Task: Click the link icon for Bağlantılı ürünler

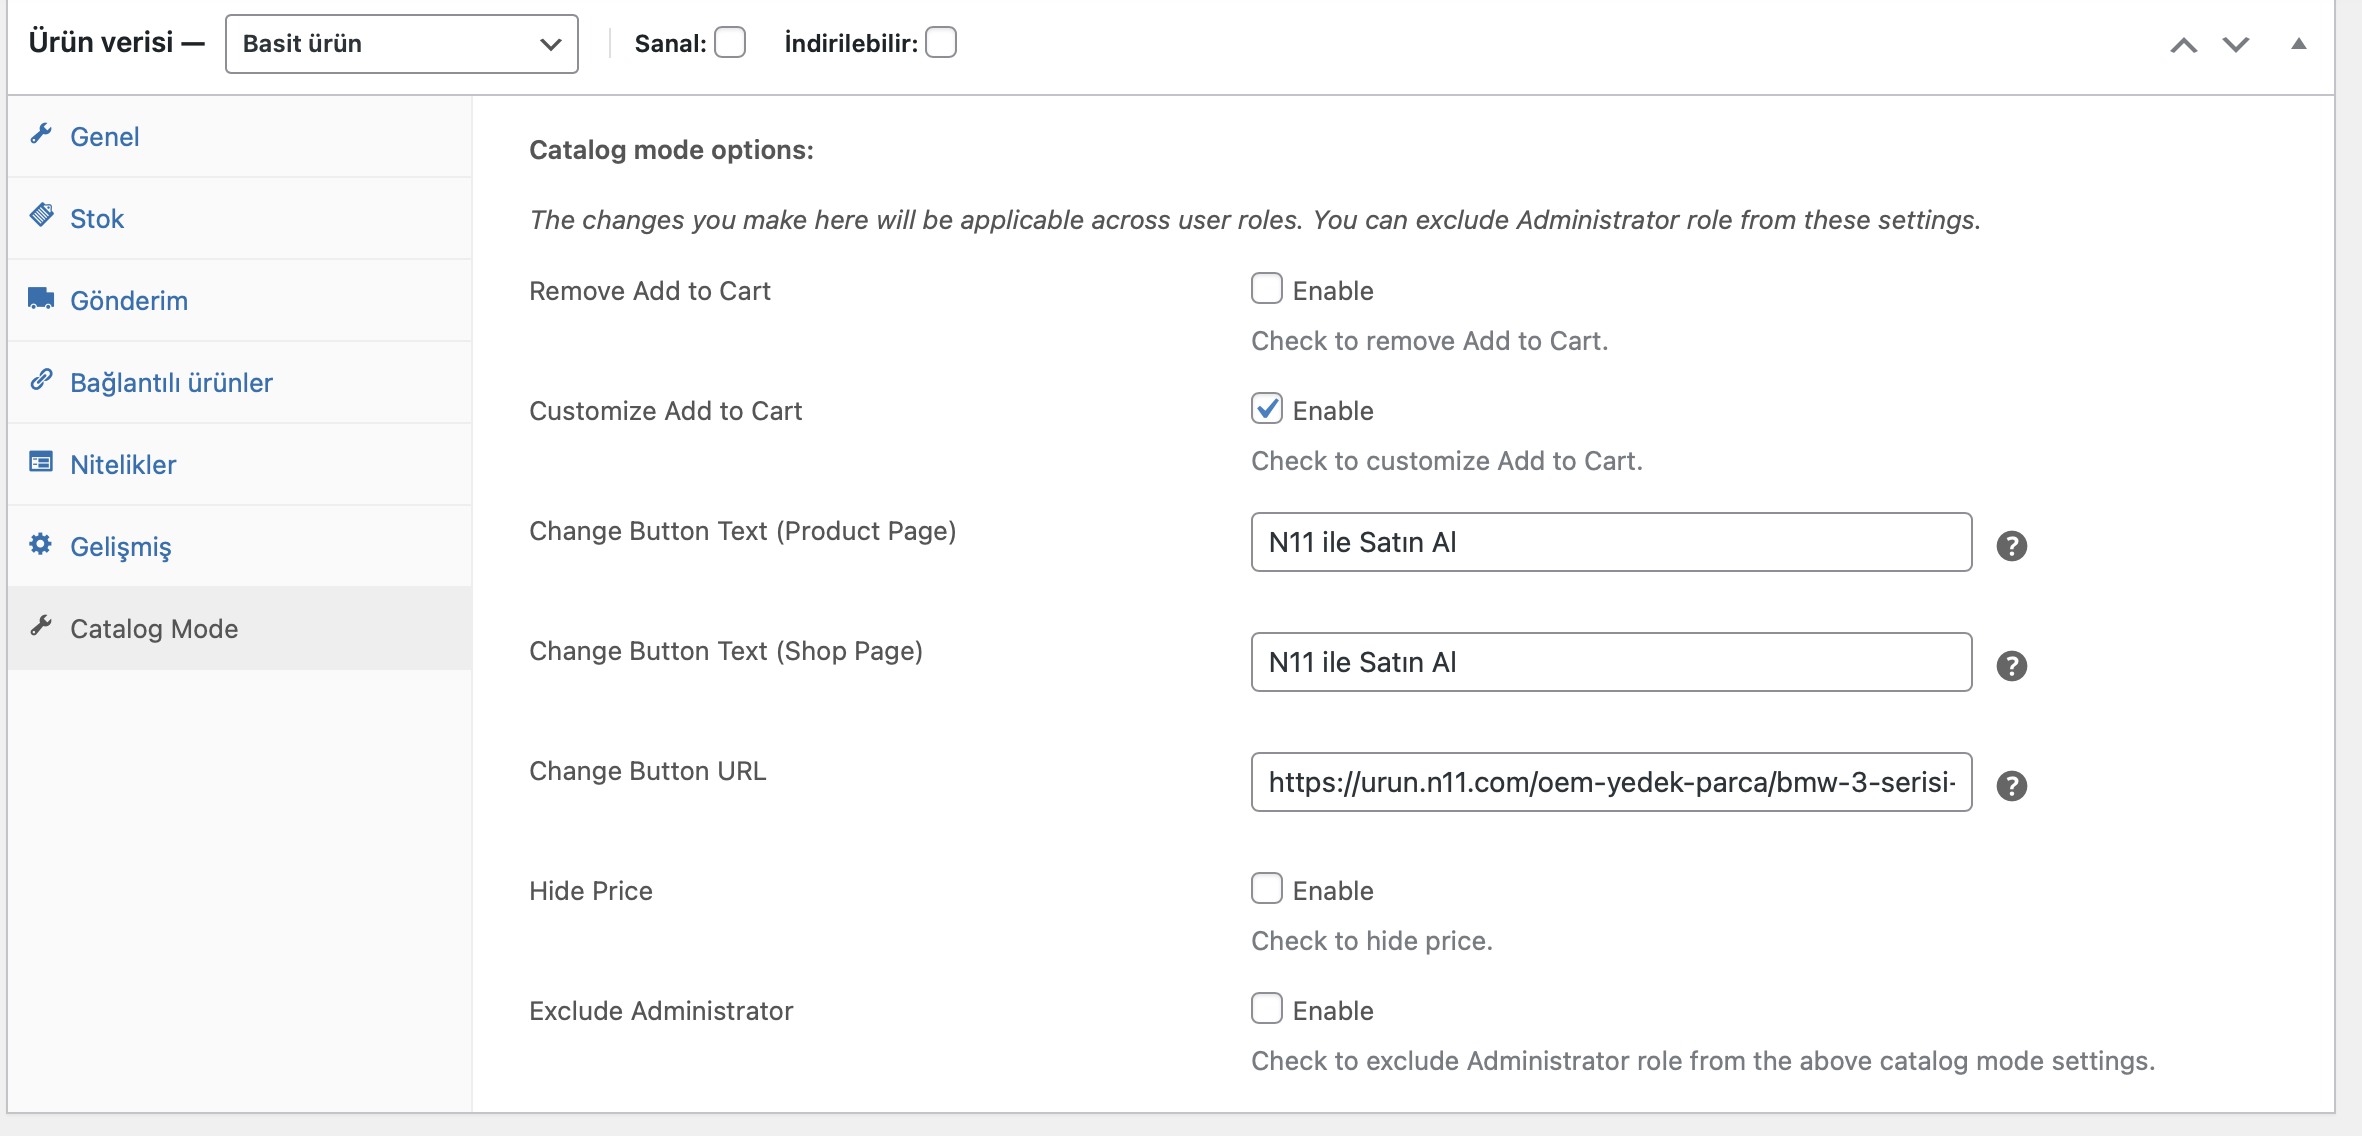Action: tap(41, 379)
